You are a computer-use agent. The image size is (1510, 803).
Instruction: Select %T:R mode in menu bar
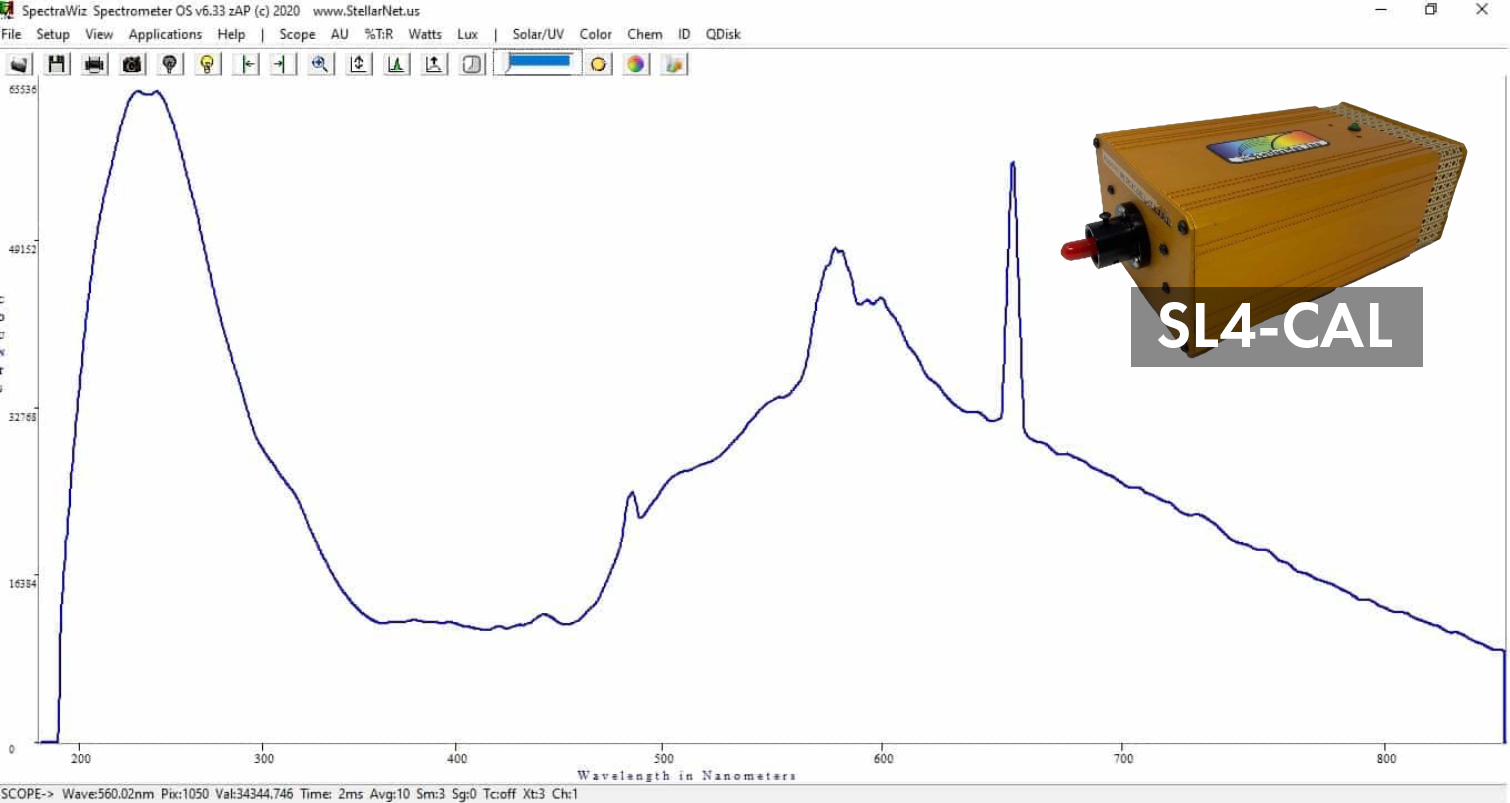(379, 34)
